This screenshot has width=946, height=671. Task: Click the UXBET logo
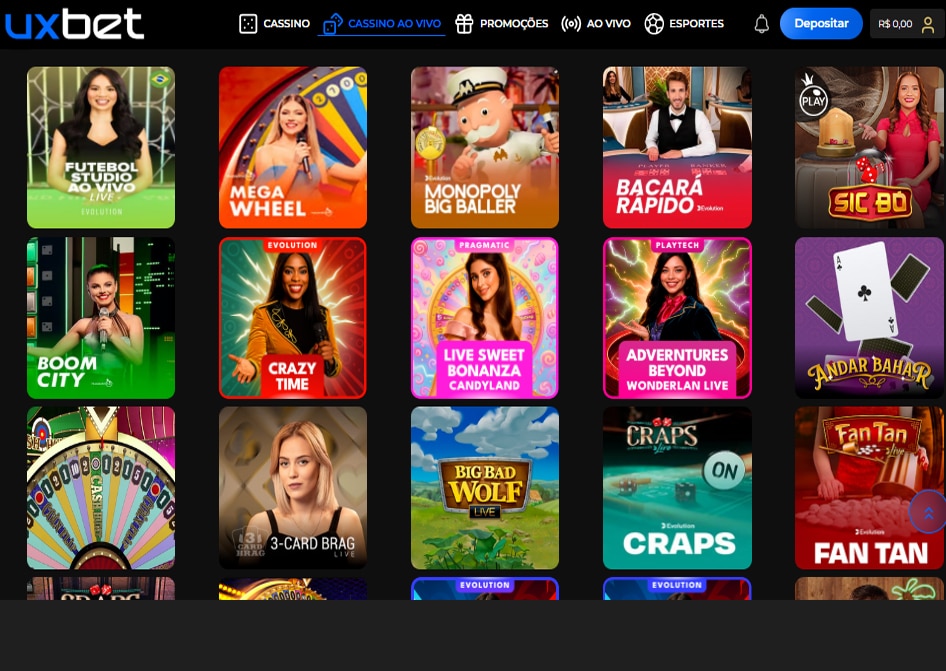pyautogui.click(x=74, y=23)
